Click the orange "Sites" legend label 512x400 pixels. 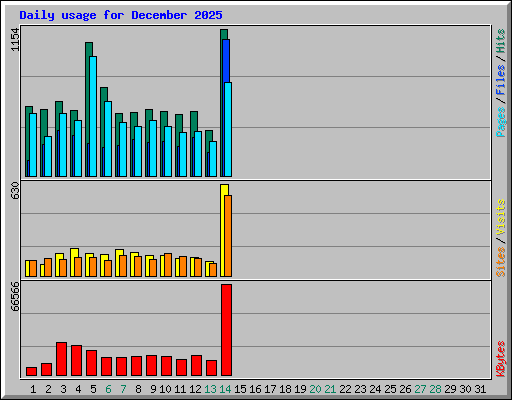click(x=501, y=262)
